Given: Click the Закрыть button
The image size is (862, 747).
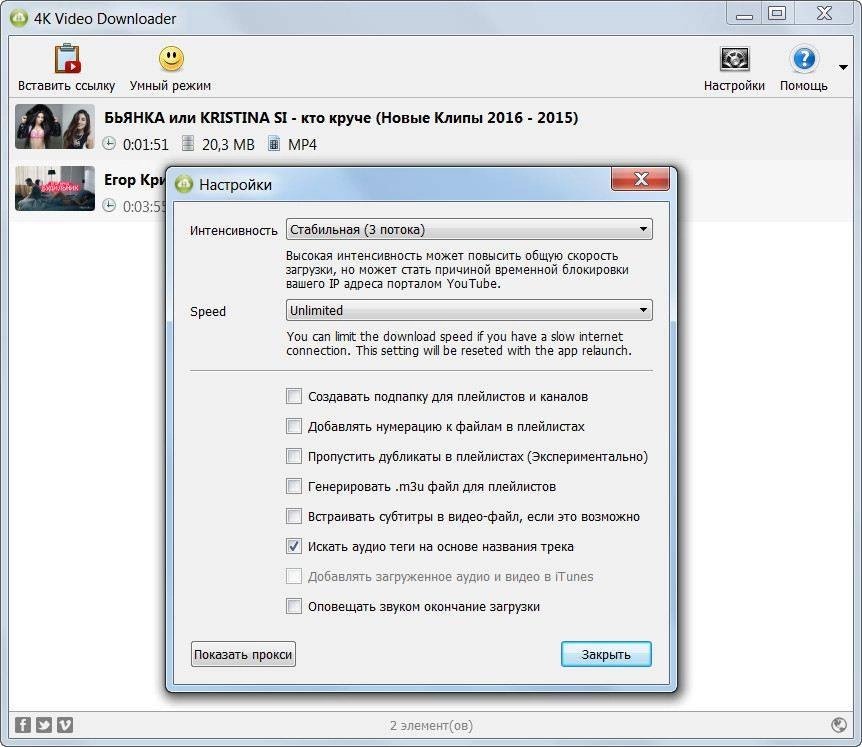Looking at the screenshot, I should (606, 654).
